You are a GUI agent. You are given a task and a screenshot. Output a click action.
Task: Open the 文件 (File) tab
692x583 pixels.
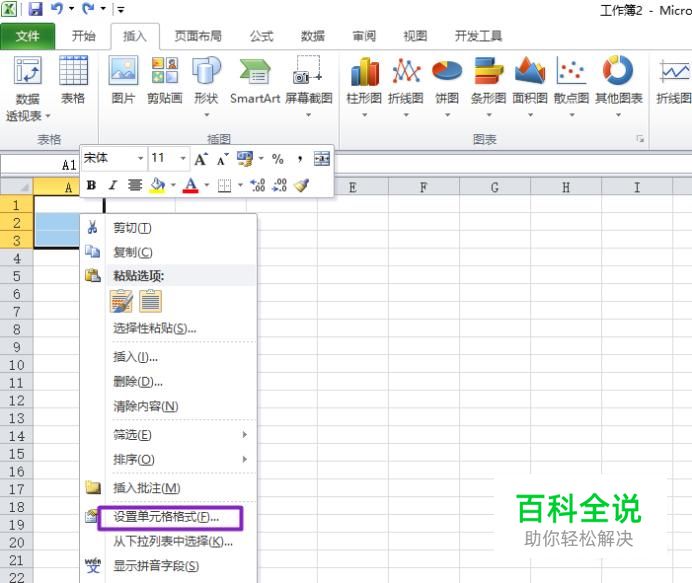[27, 36]
